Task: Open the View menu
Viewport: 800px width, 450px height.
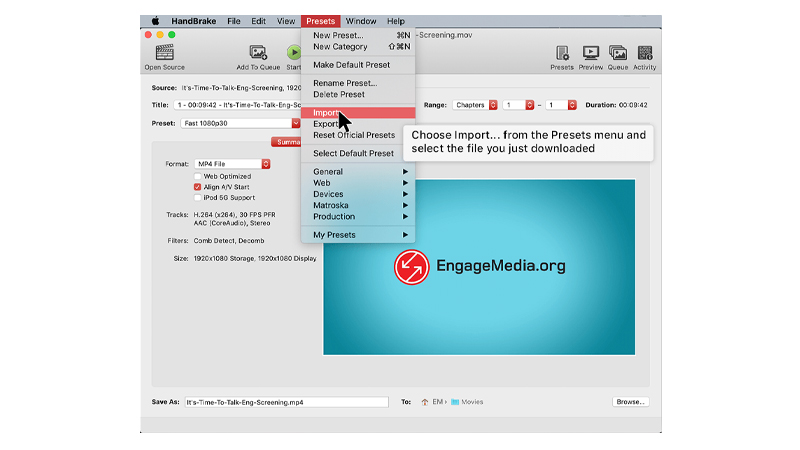Action: (286, 21)
